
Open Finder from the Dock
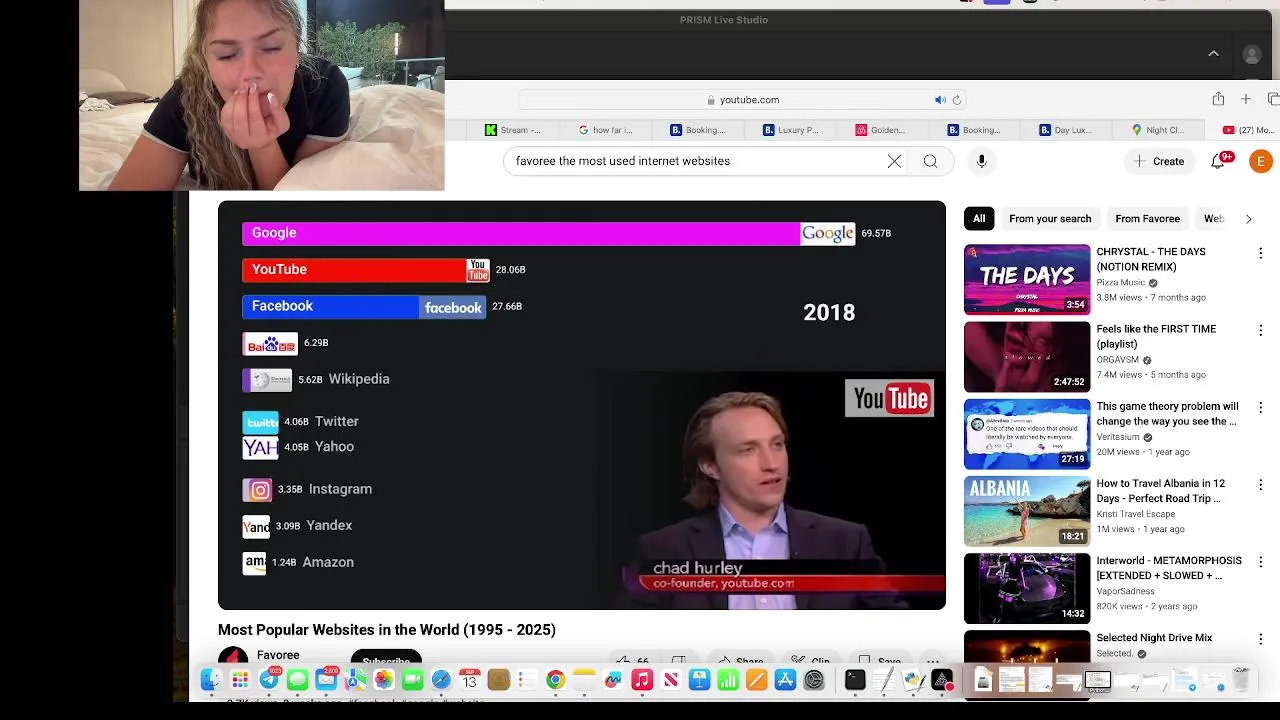[211, 681]
